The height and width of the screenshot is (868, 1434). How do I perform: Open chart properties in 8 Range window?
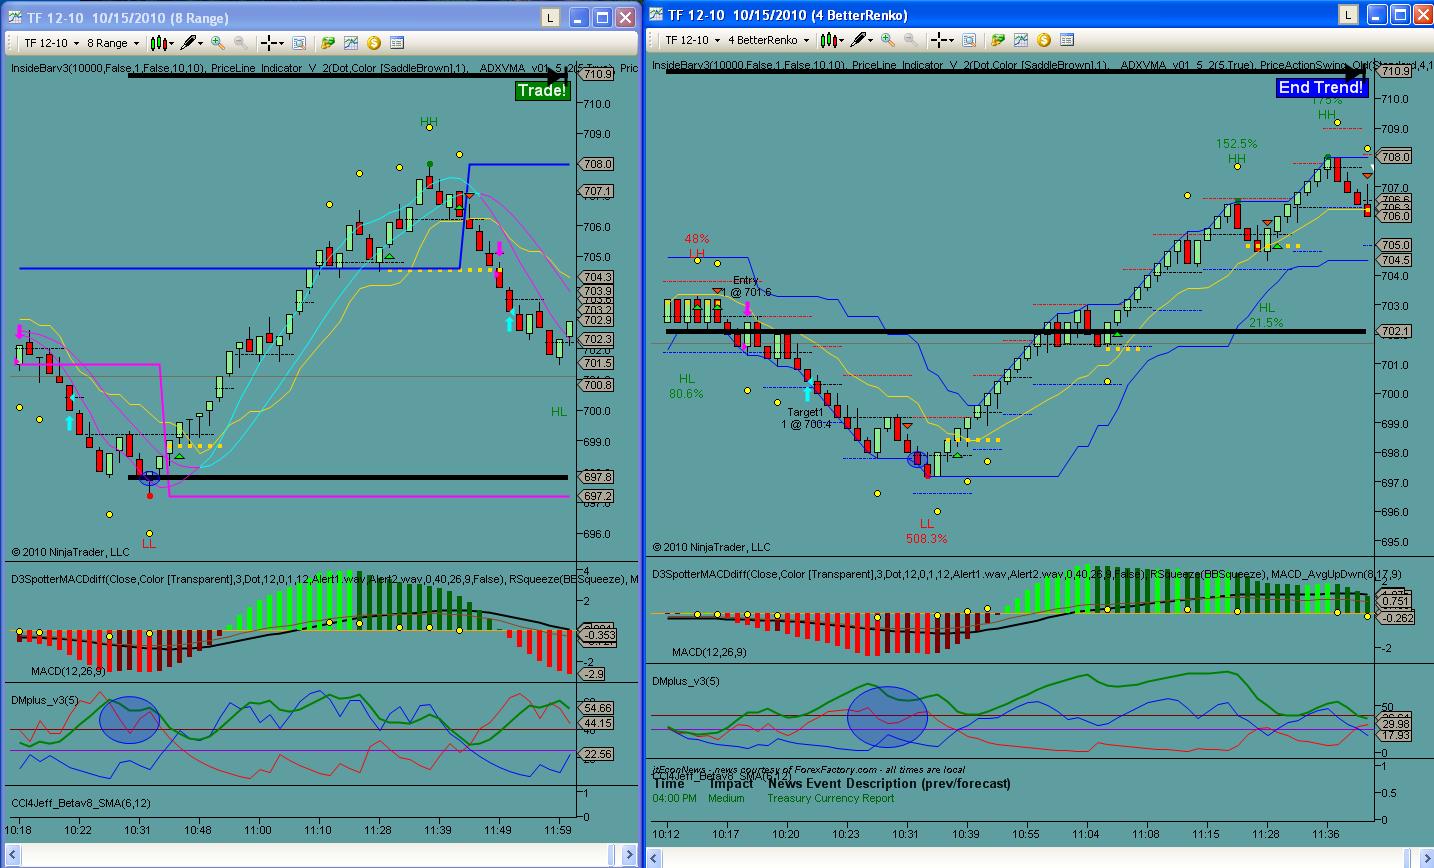click(x=397, y=43)
